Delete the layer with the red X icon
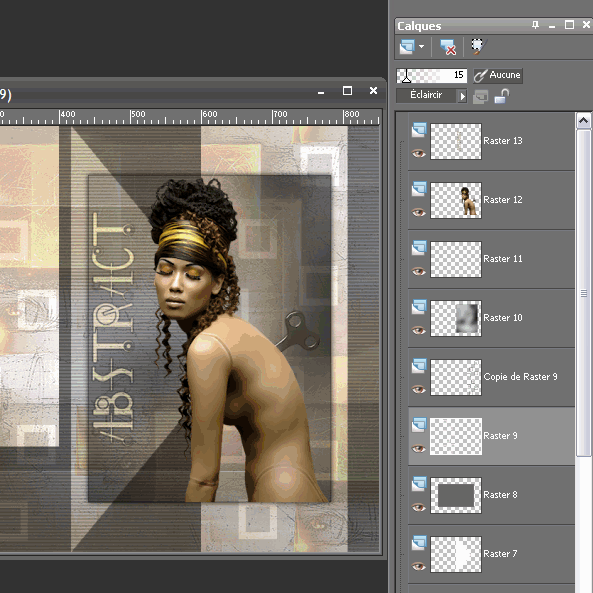Image resolution: width=593 pixels, height=593 pixels. (x=448, y=47)
